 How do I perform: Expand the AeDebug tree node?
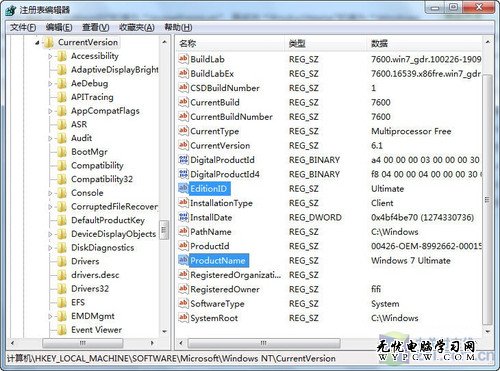[x=50, y=84]
